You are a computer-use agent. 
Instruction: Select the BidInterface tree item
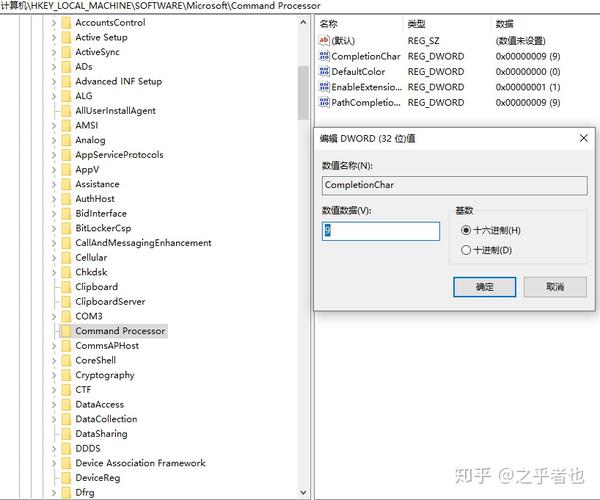[101, 213]
